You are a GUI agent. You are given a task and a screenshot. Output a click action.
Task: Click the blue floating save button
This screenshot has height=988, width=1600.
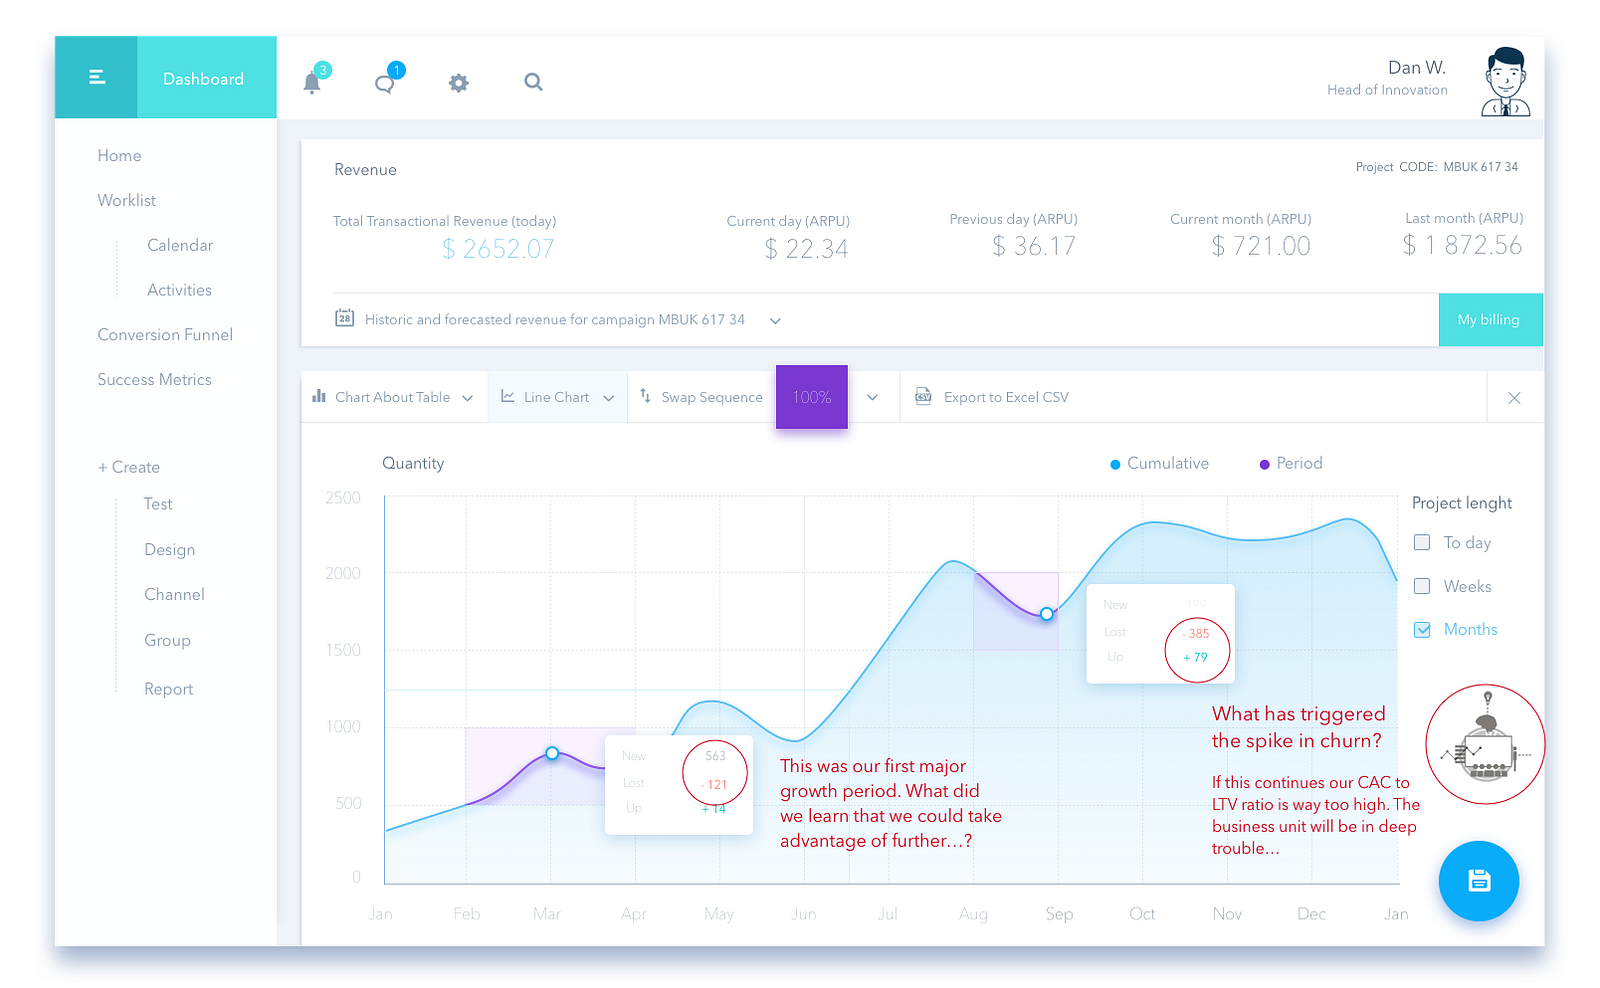pos(1478,881)
